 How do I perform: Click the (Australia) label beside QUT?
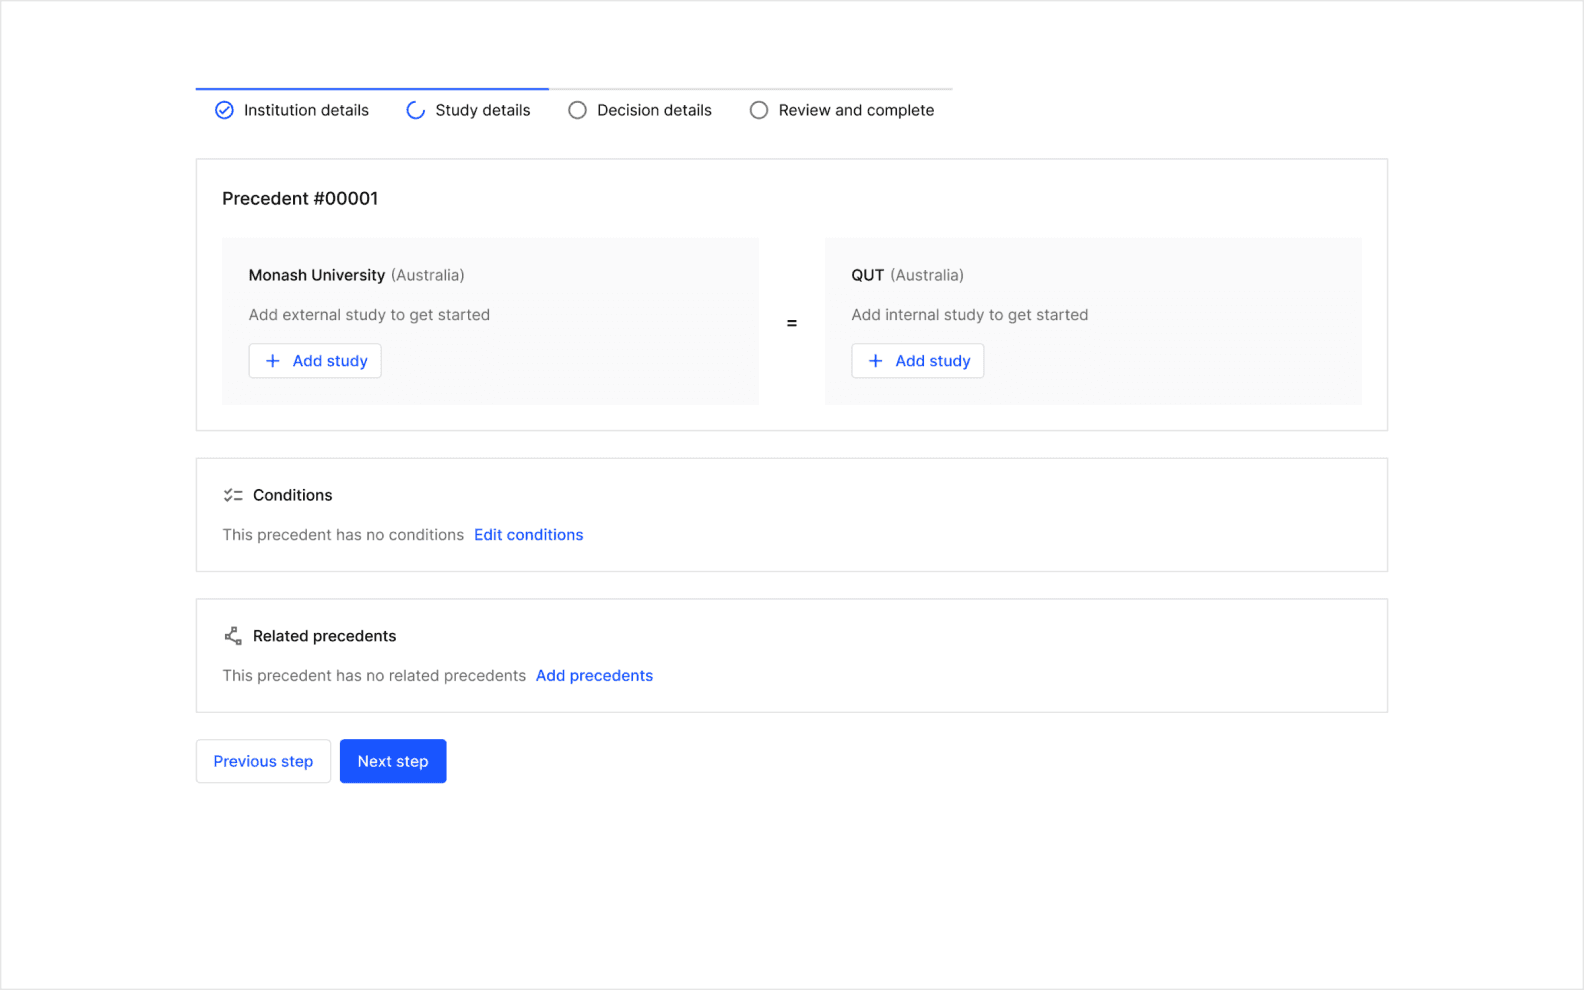click(927, 275)
